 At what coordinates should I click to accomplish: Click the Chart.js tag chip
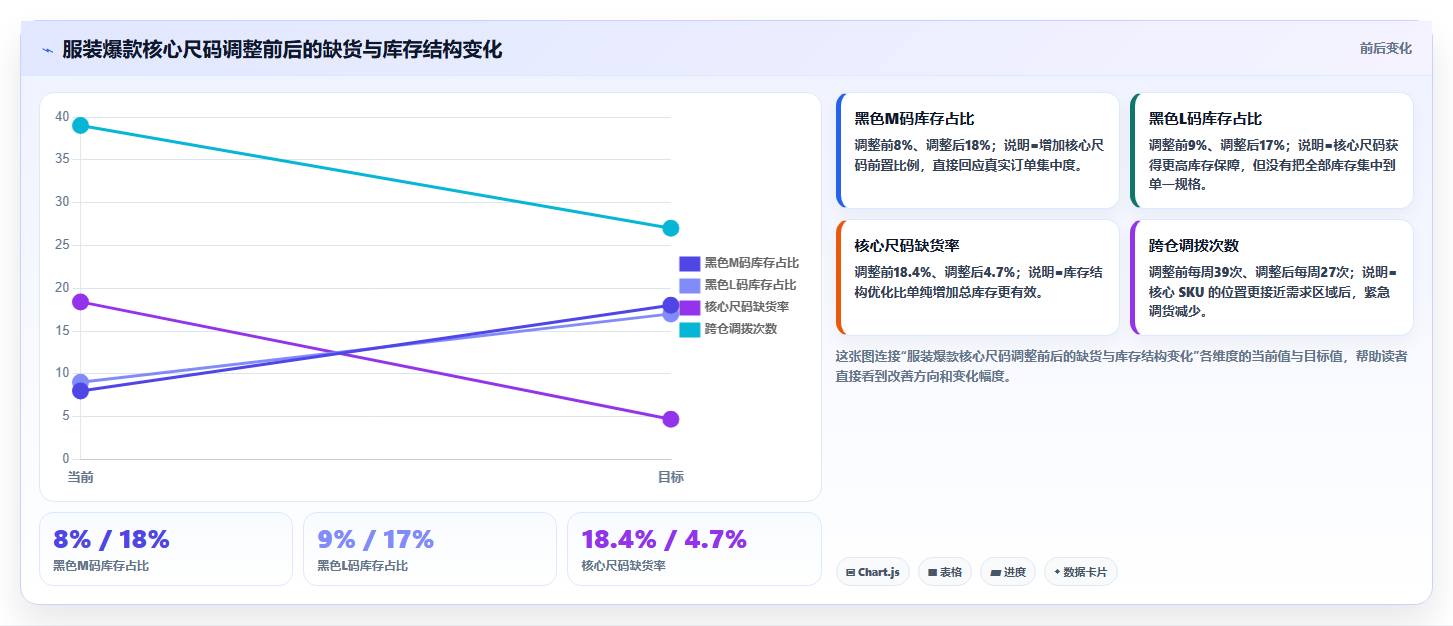pyautogui.click(x=872, y=572)
